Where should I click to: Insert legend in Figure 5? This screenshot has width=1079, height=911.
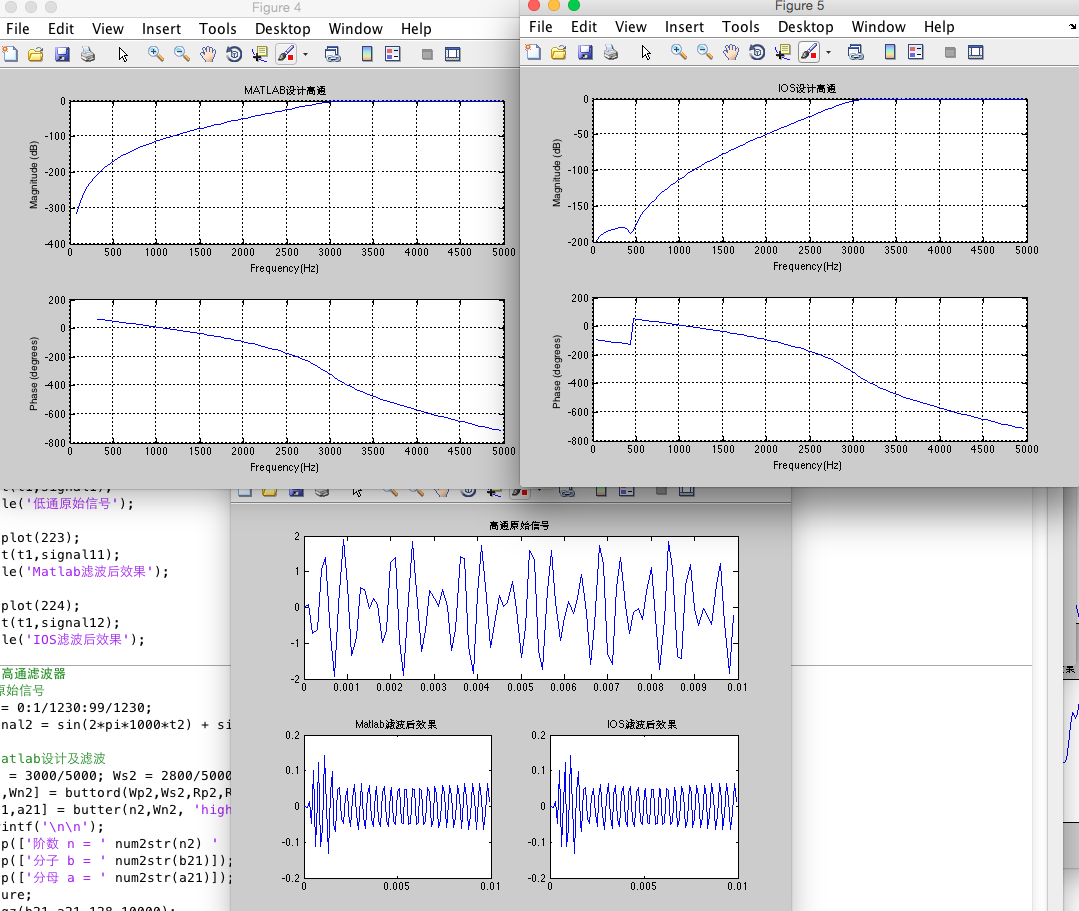(x=916, y=52)
